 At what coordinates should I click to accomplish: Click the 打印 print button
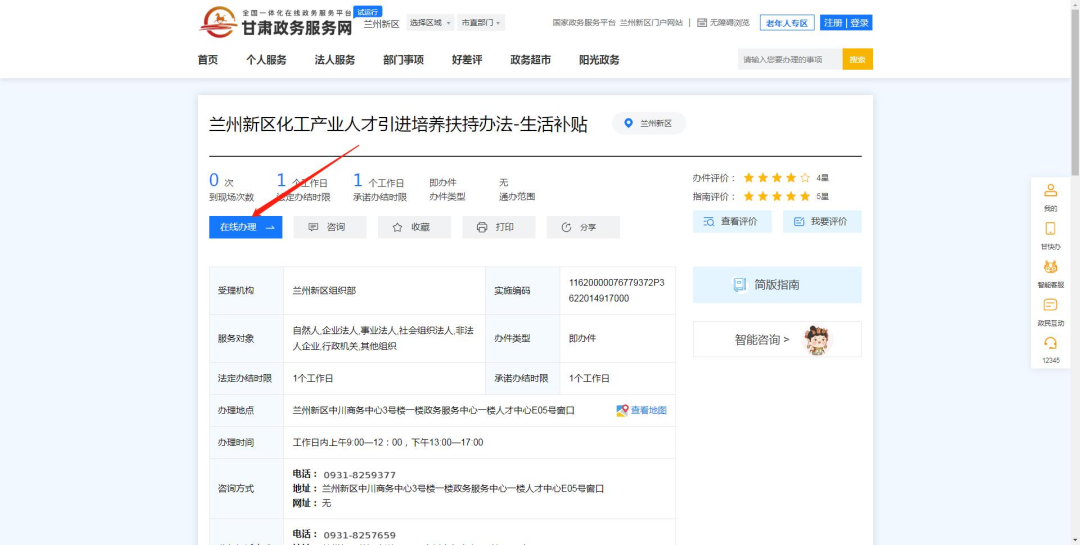pyautogui.click(x=498, y=227)
